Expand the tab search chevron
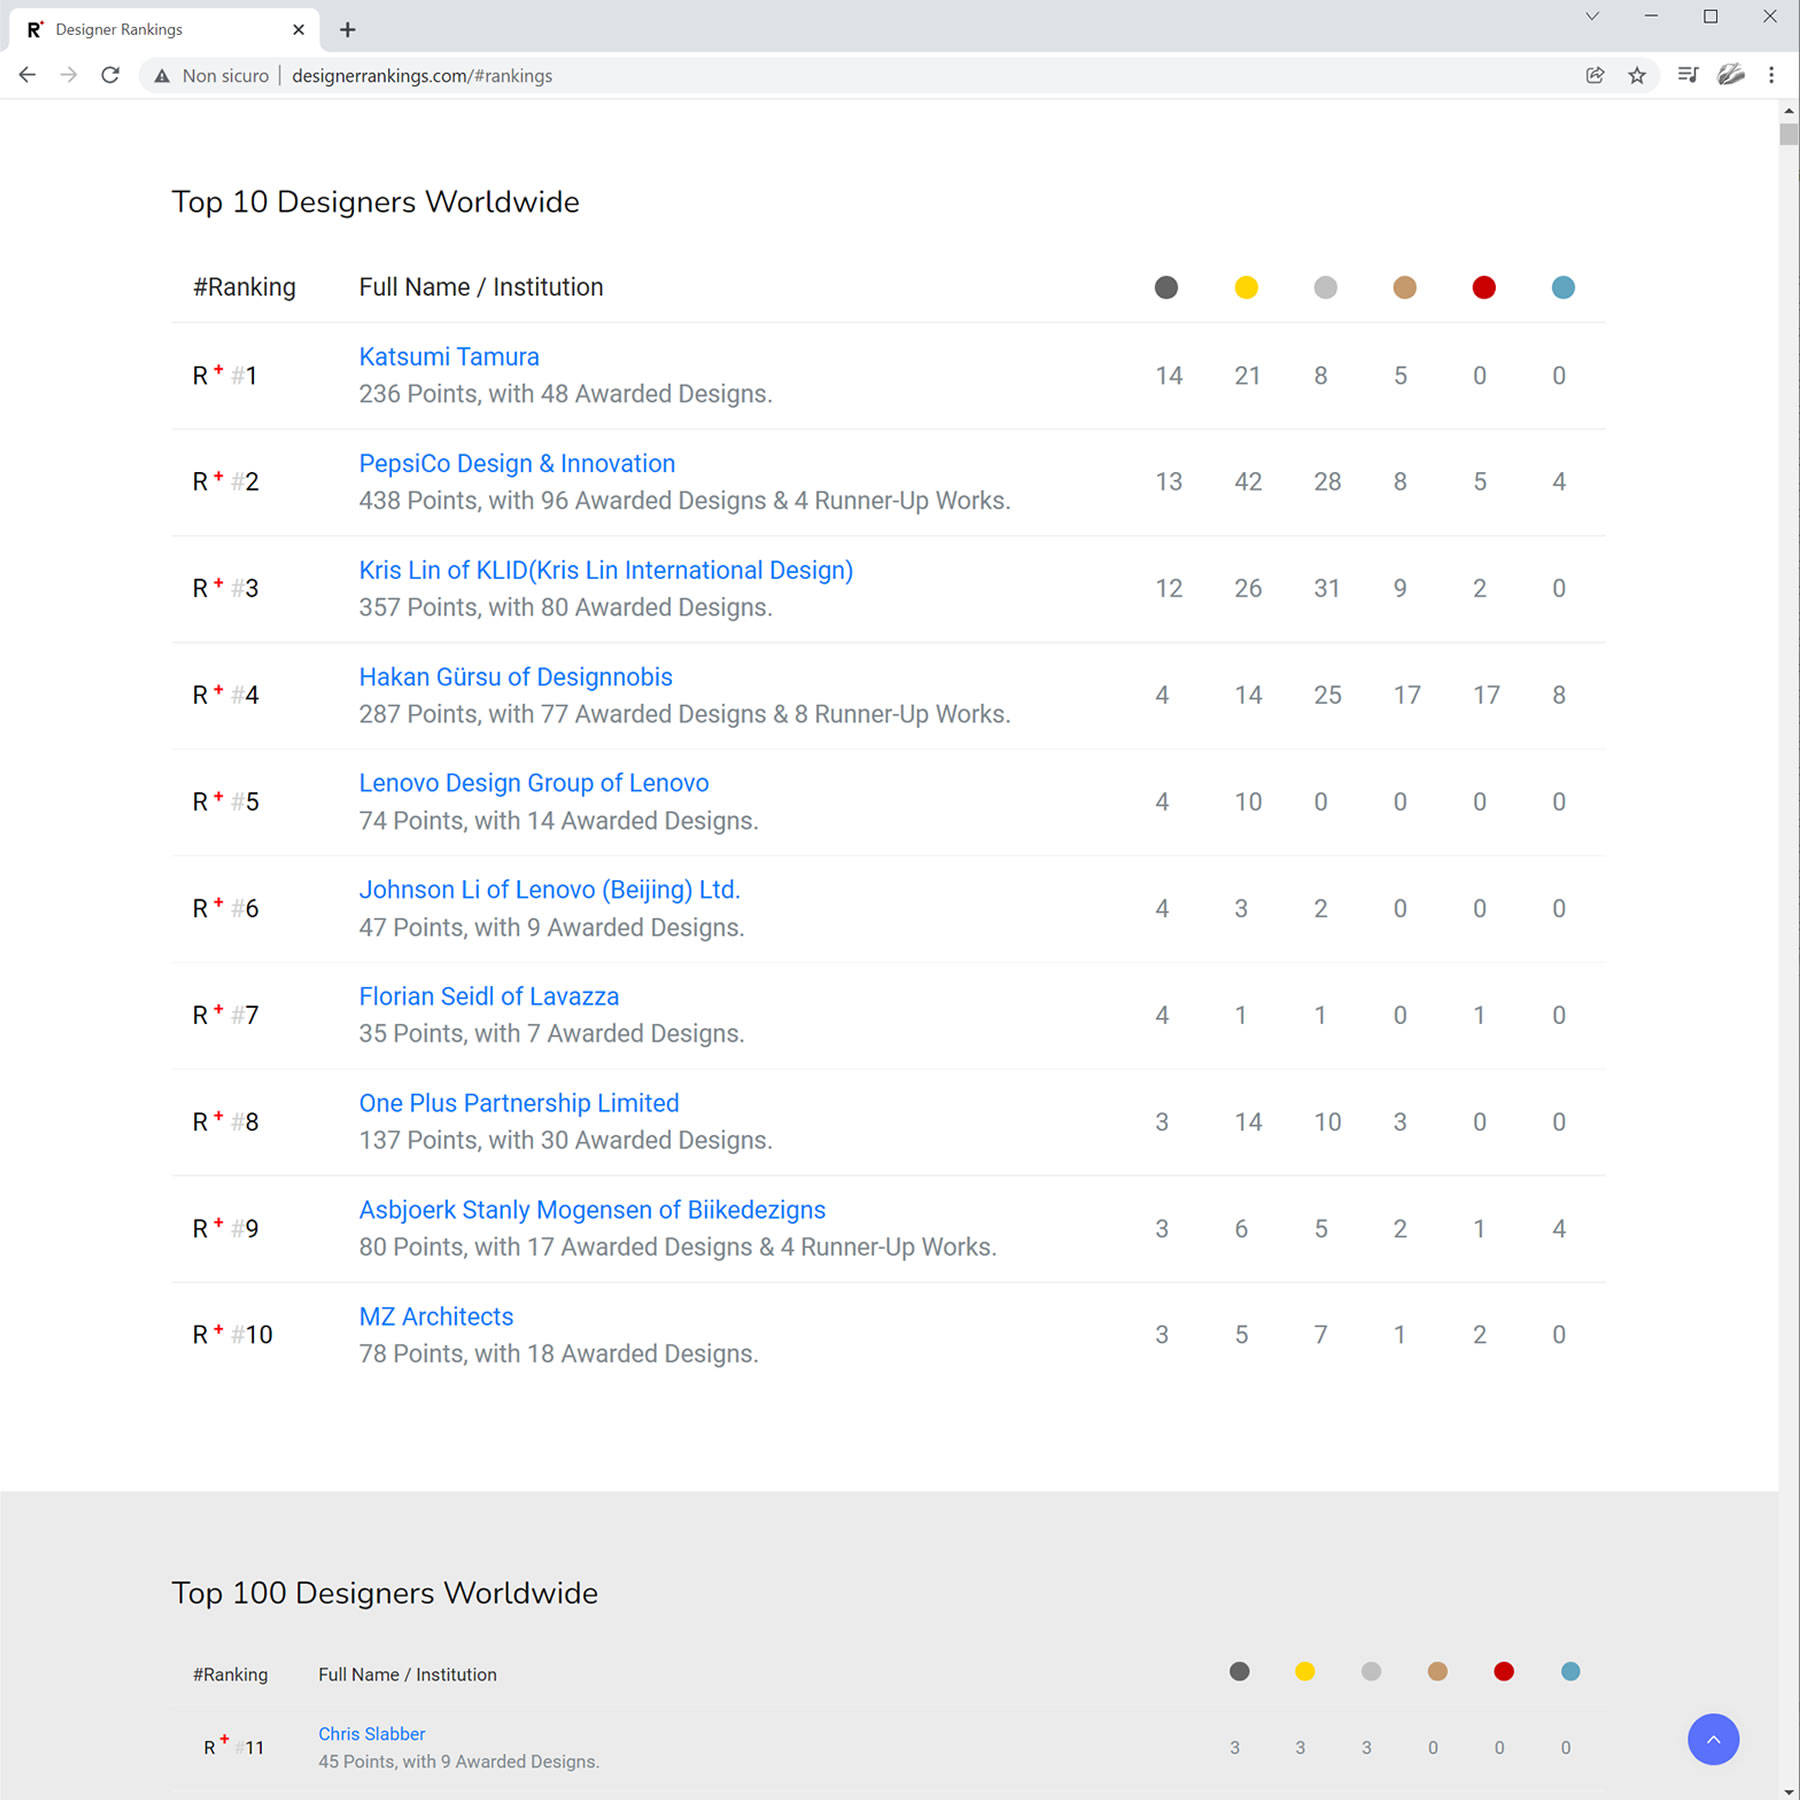Image resolution: width=1800 pixels, height=1800 pixels. pyautogui.click(x=1592, y=16)
